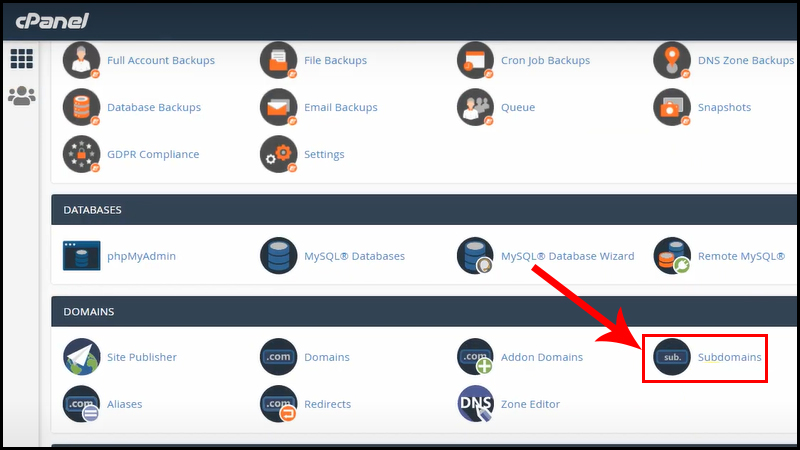Screen dimensions: 800x450
Task: Click the phpMyAdmin icon
Action: [x=82, y=256]
